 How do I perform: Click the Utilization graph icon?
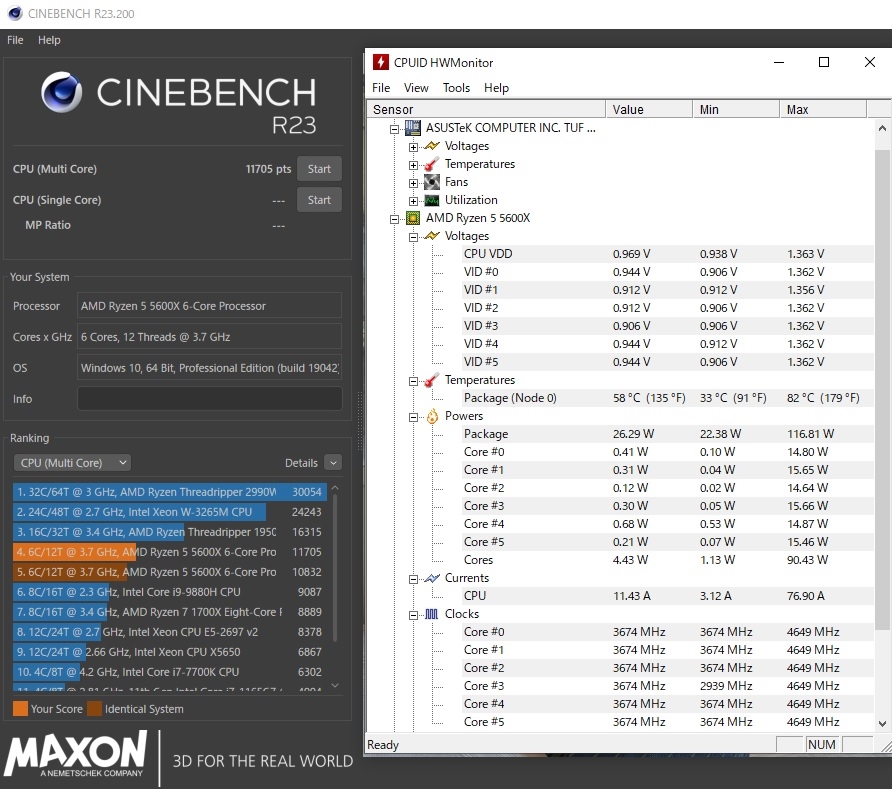click(432, 200)
